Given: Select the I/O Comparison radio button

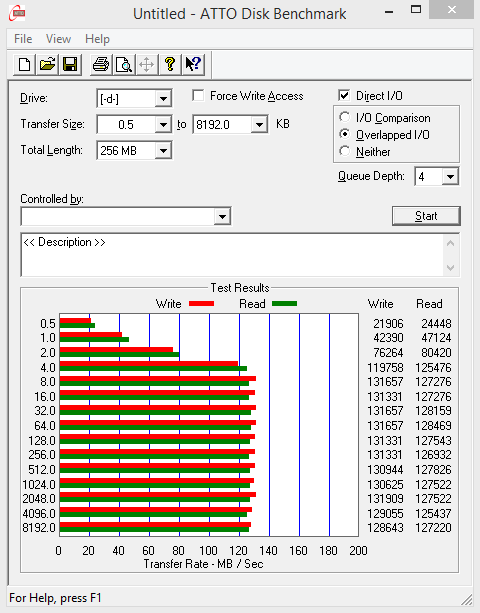Looking at the screenshot, I should point(344,117).
